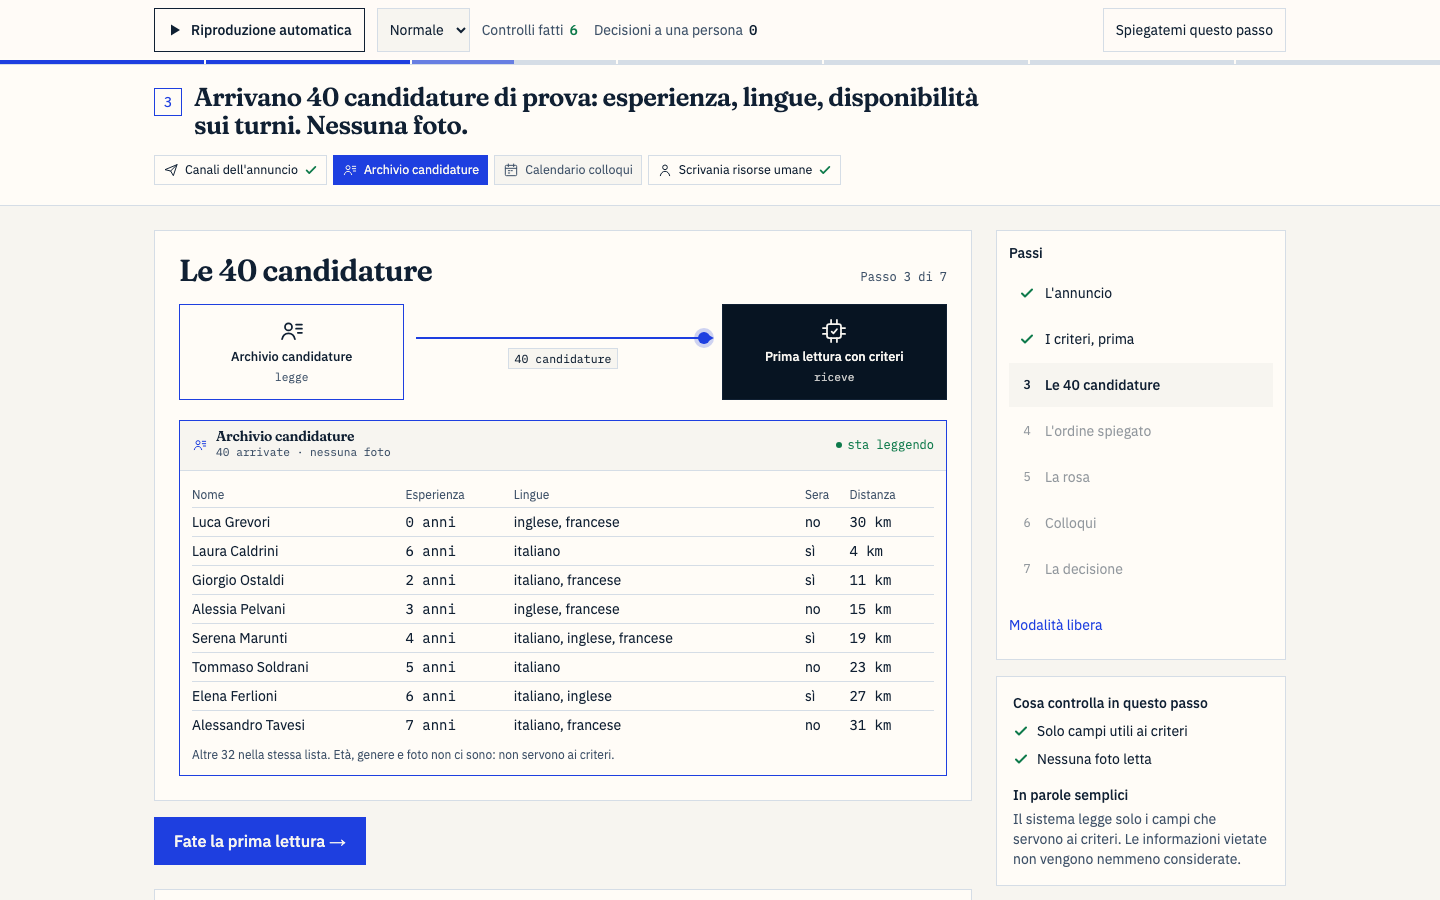Screen dimensions: 1440x900
Task: Select the Serena Marunti row name
Action: click(x=239, y=638)
